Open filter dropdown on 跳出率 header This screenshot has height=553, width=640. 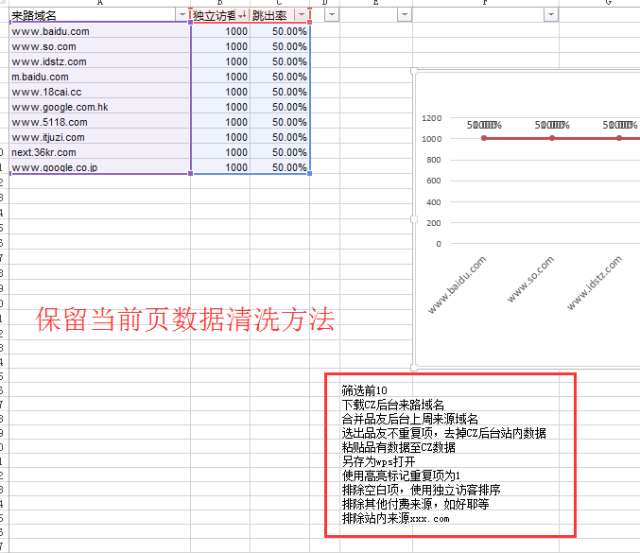pos(302,15)
